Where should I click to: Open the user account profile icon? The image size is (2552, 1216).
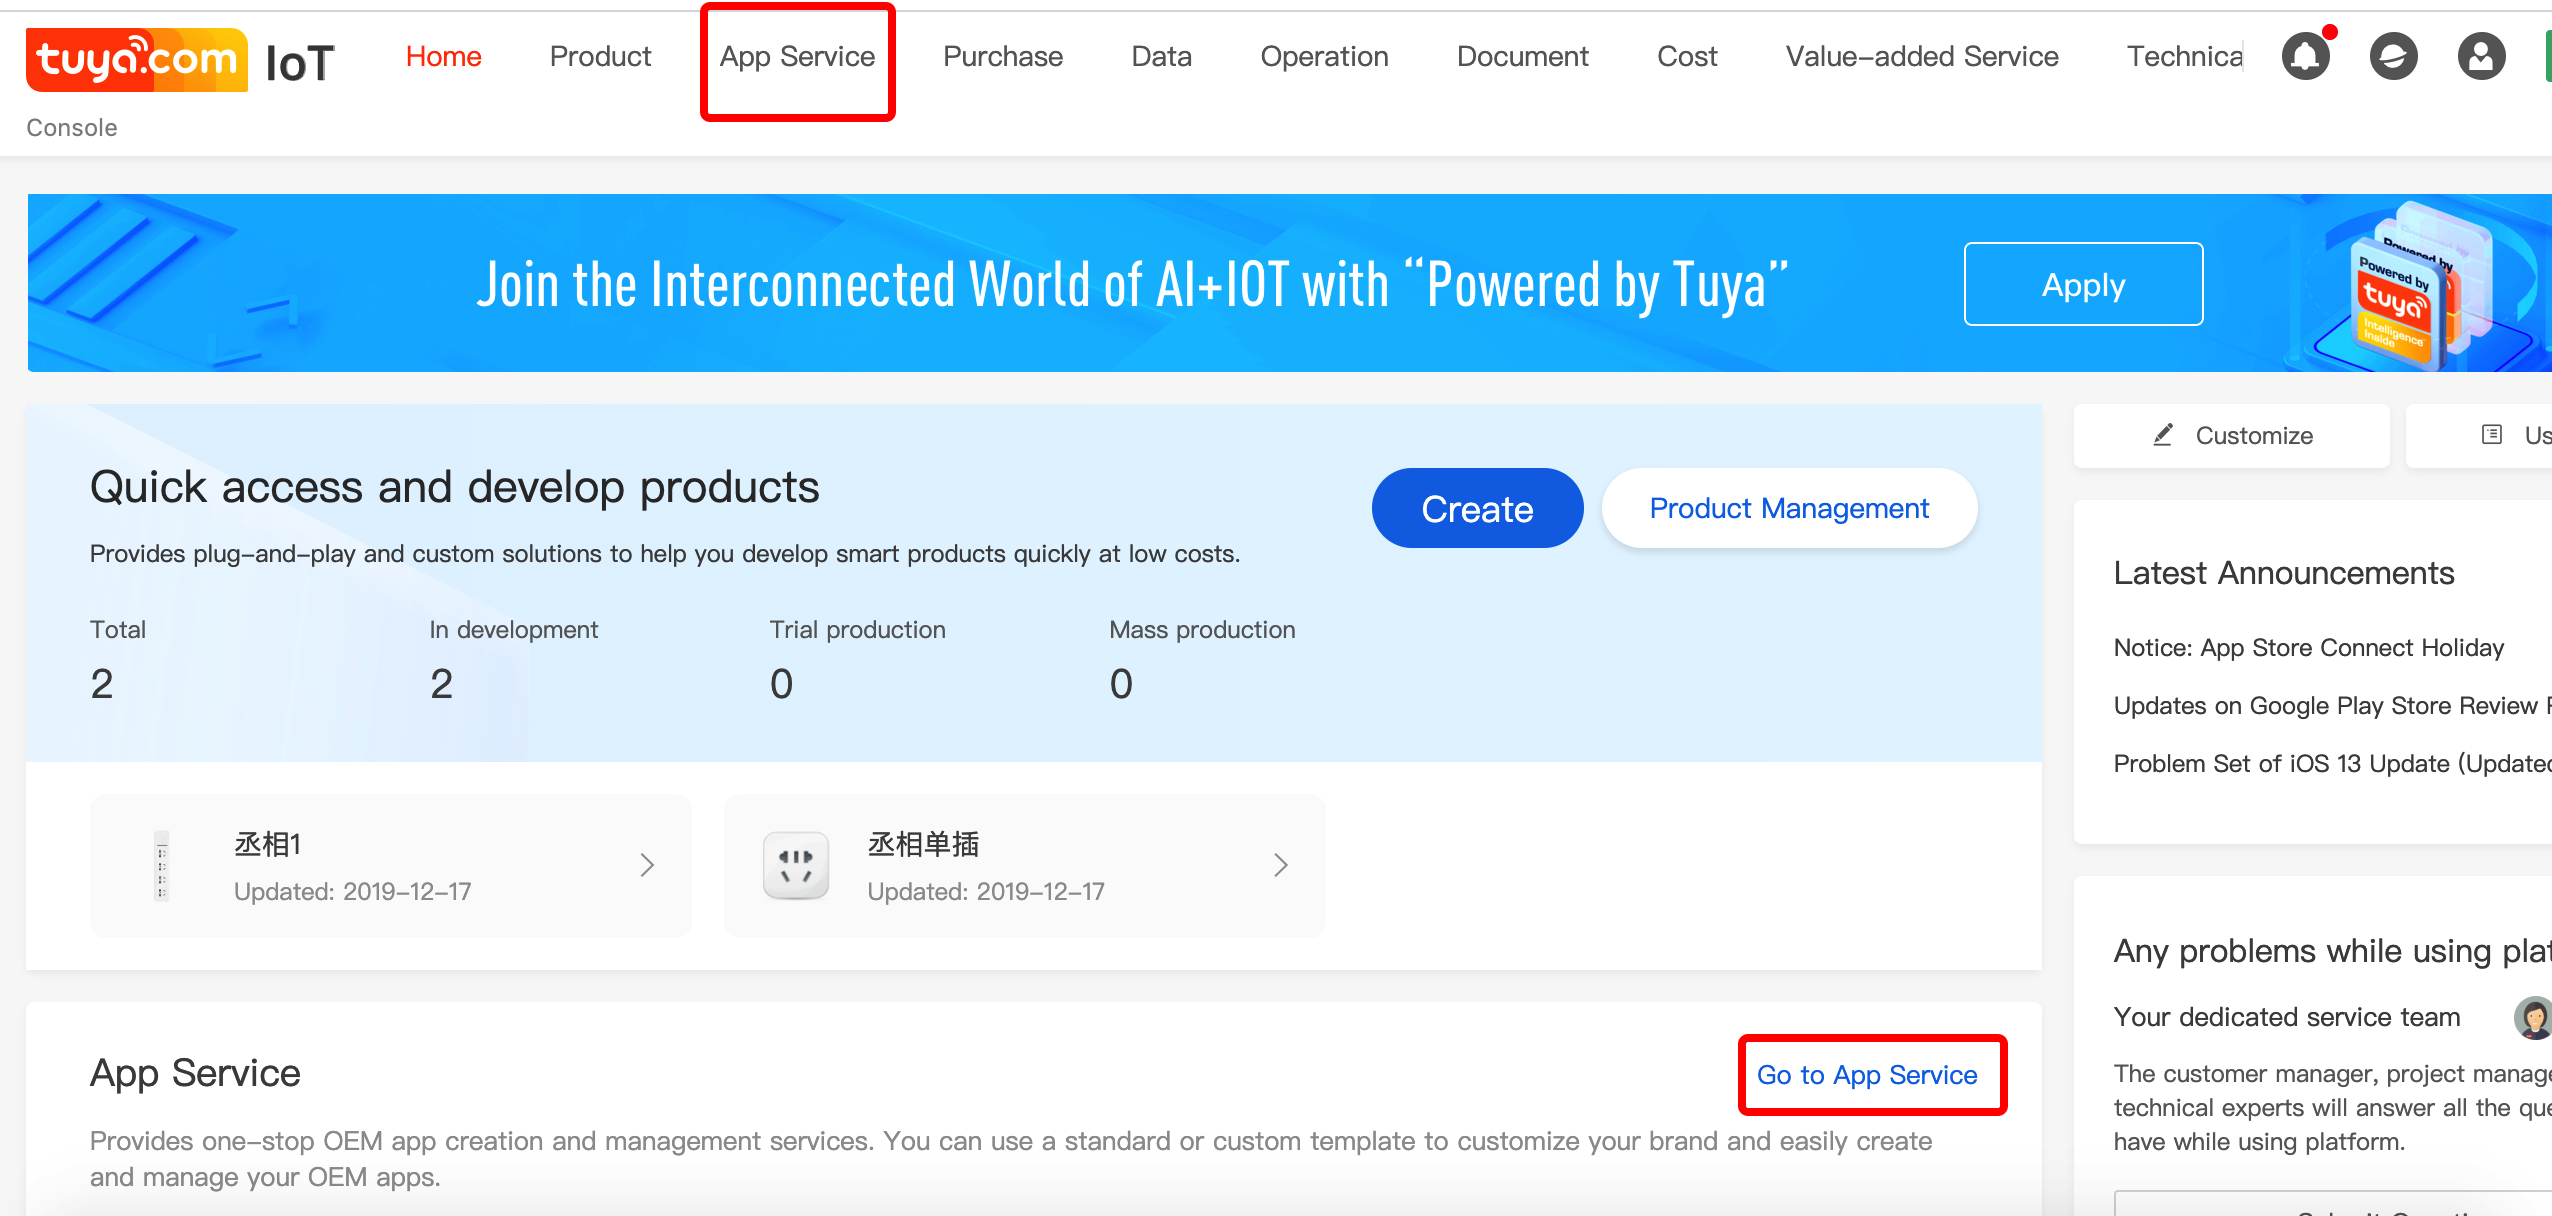point(2482,56)
